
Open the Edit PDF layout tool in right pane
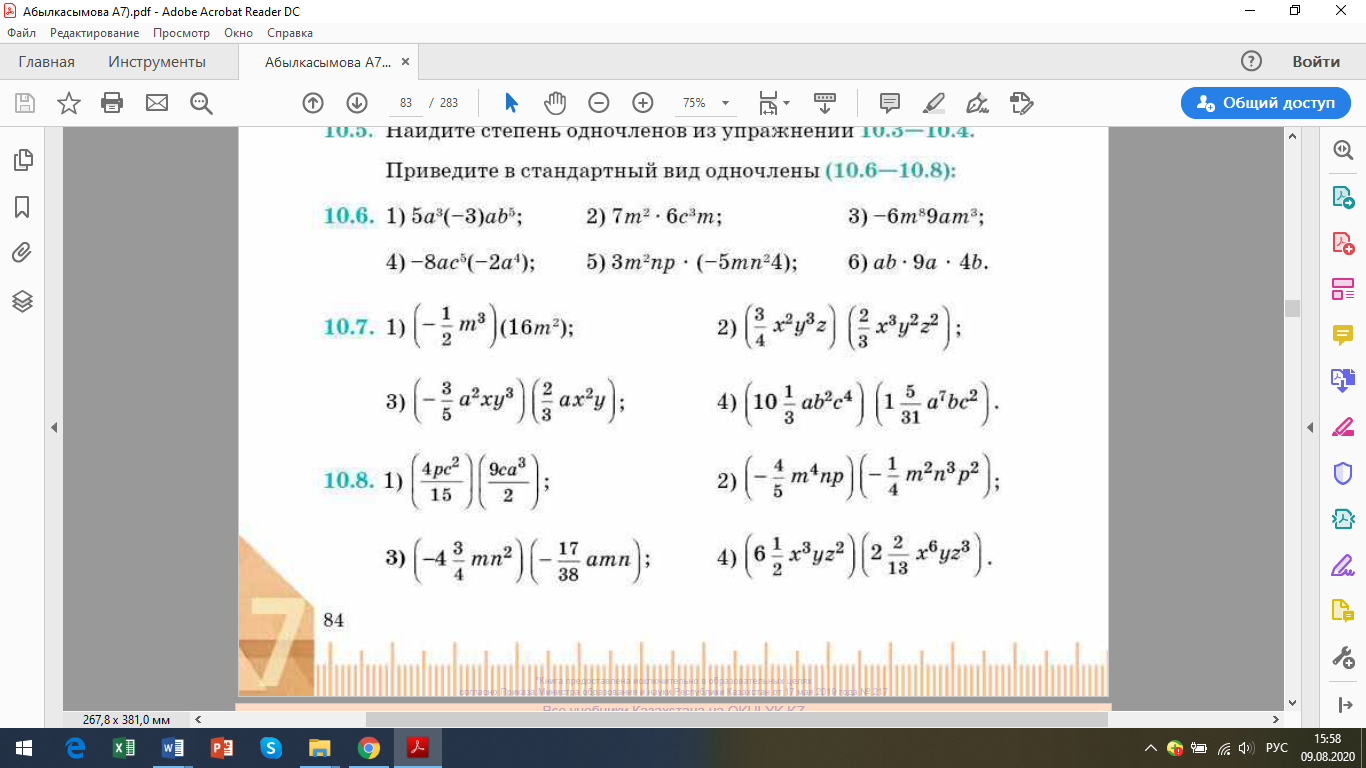pos(1342,289)
